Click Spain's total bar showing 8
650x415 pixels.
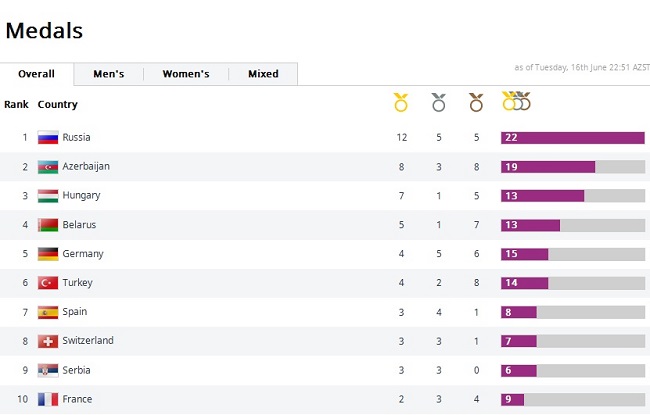[572, 312]
